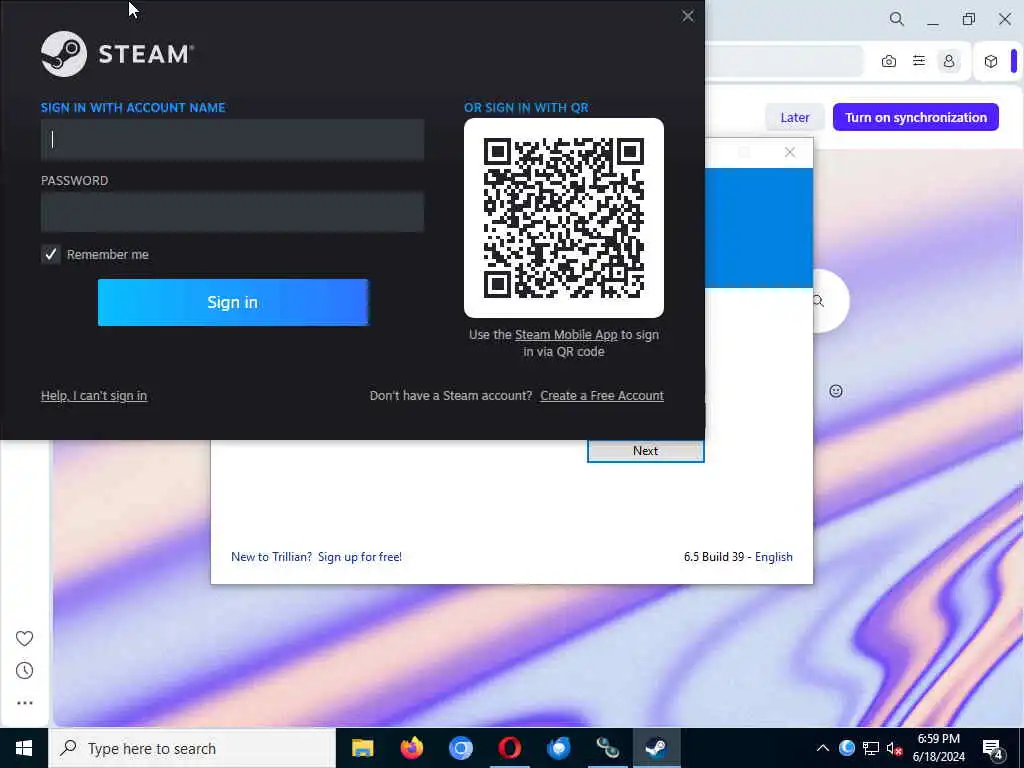Click the blue moon tray icon
Viewport: 1024px width, 768px height.
pos(847,748)
